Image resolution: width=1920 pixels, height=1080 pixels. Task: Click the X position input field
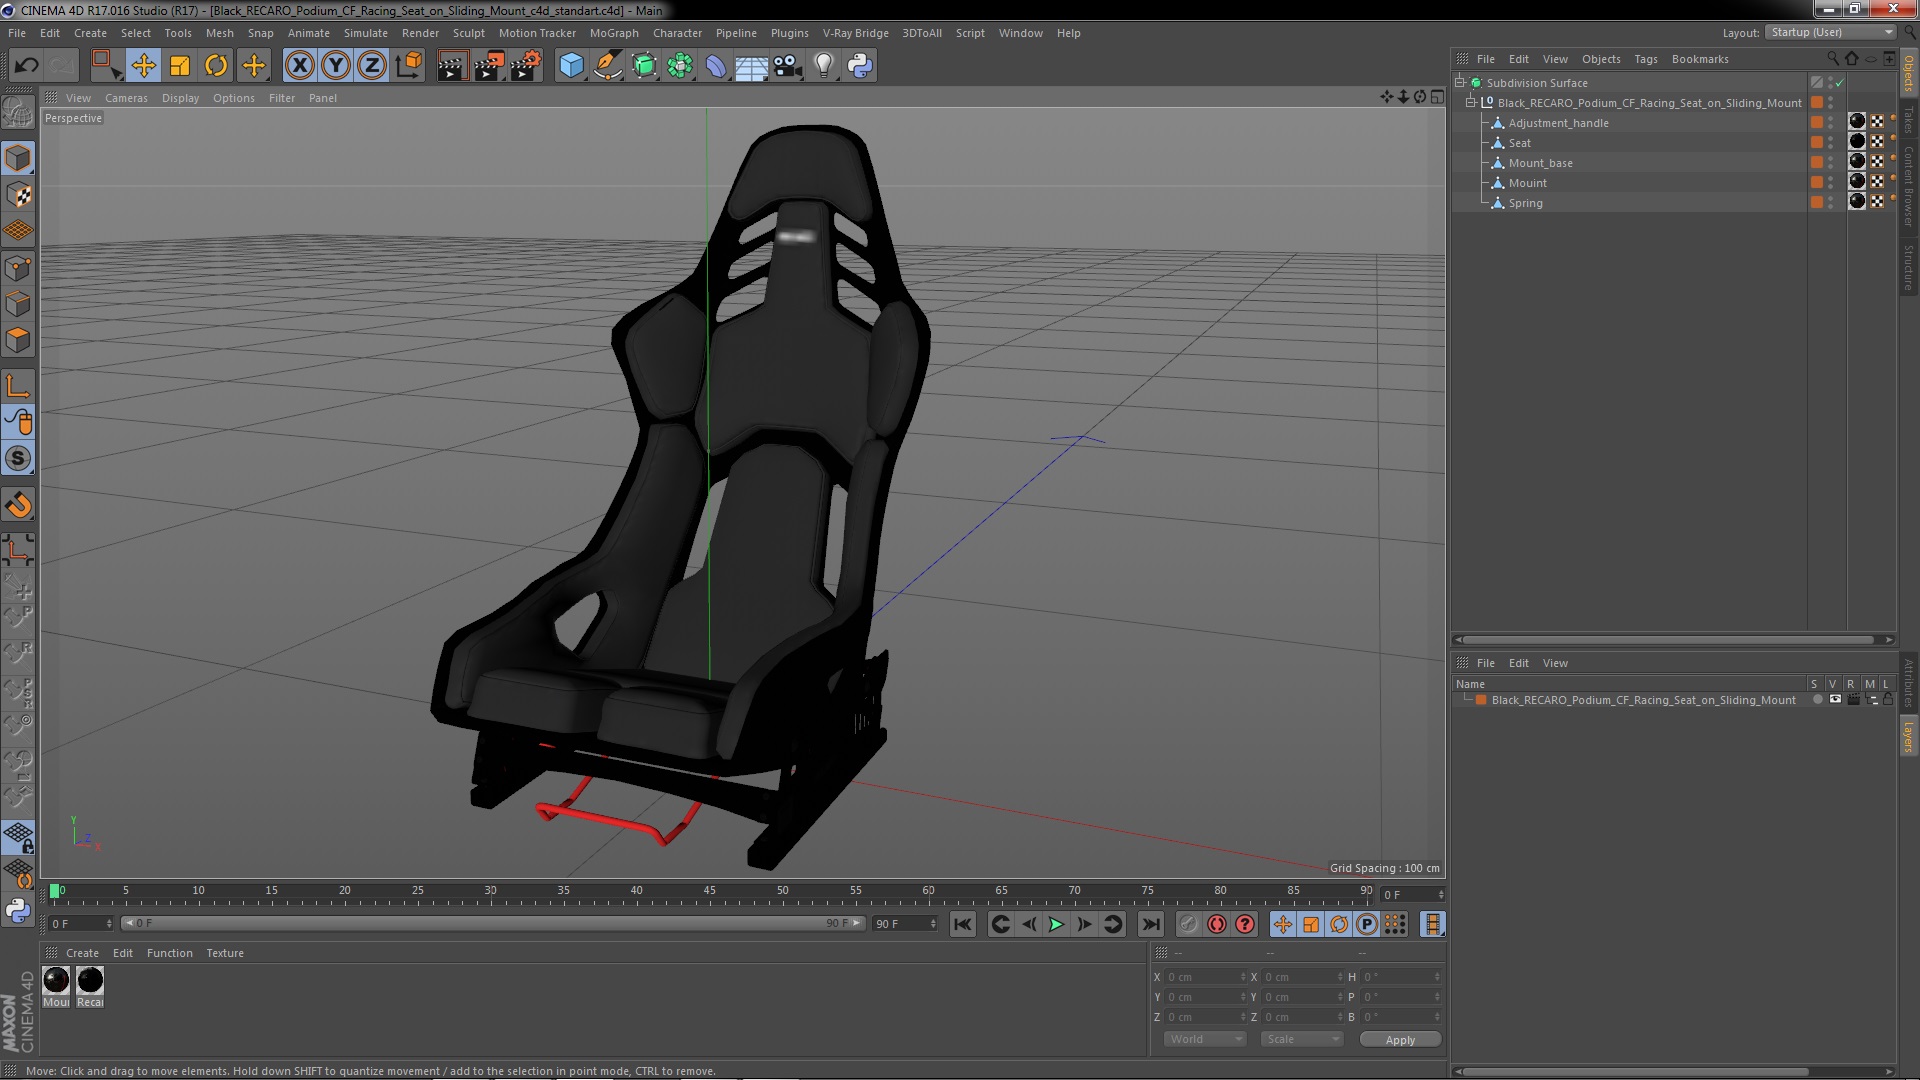(x=1204, y=977)
